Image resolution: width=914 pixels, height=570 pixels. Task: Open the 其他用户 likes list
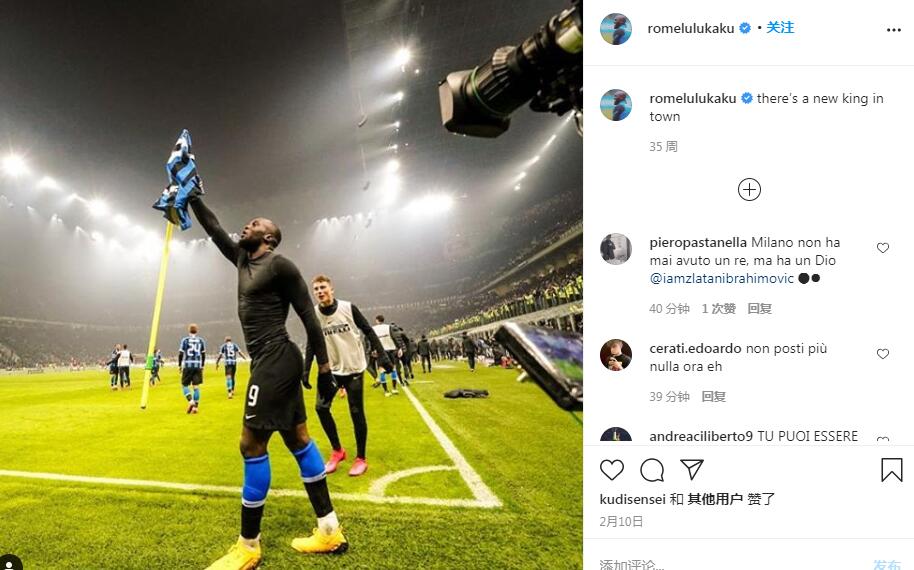click(x=715, y=499)
